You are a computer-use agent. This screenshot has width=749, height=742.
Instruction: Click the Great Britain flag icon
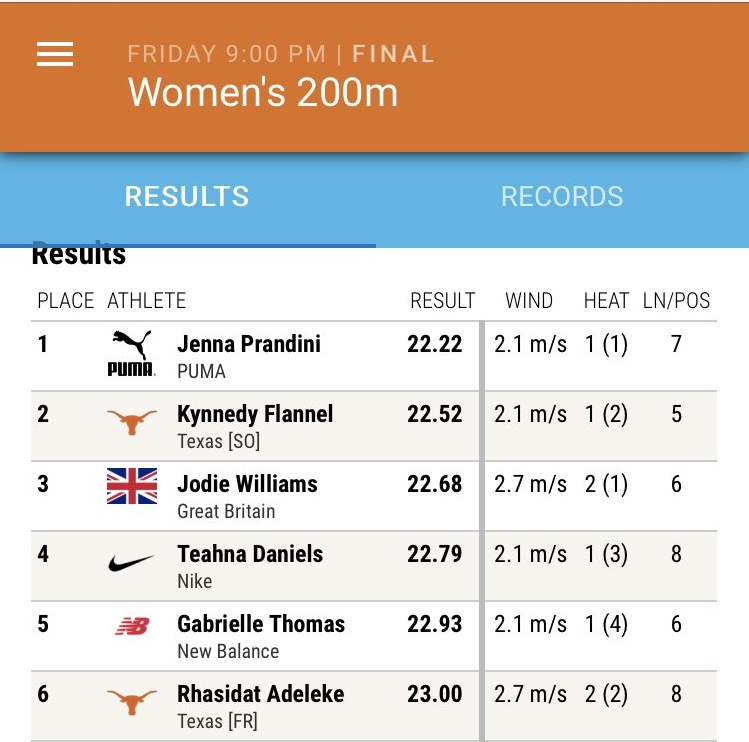[x=132, y=486]
